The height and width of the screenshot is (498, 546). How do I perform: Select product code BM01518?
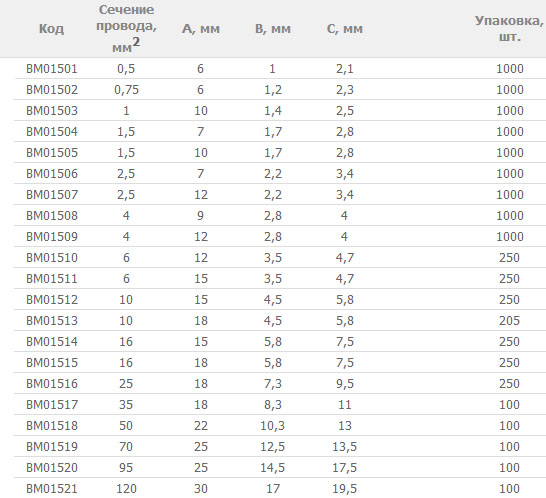[x=52, y=426]
